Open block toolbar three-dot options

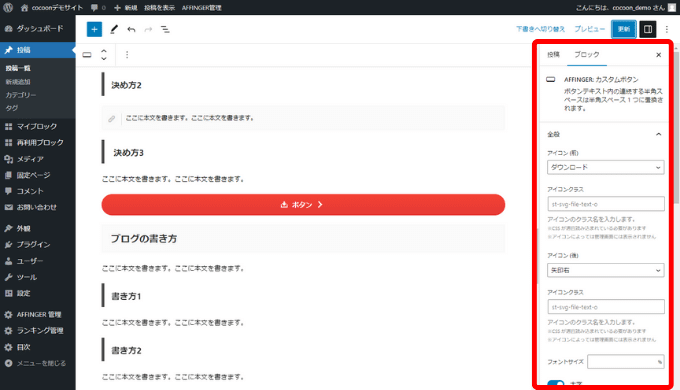127,55
